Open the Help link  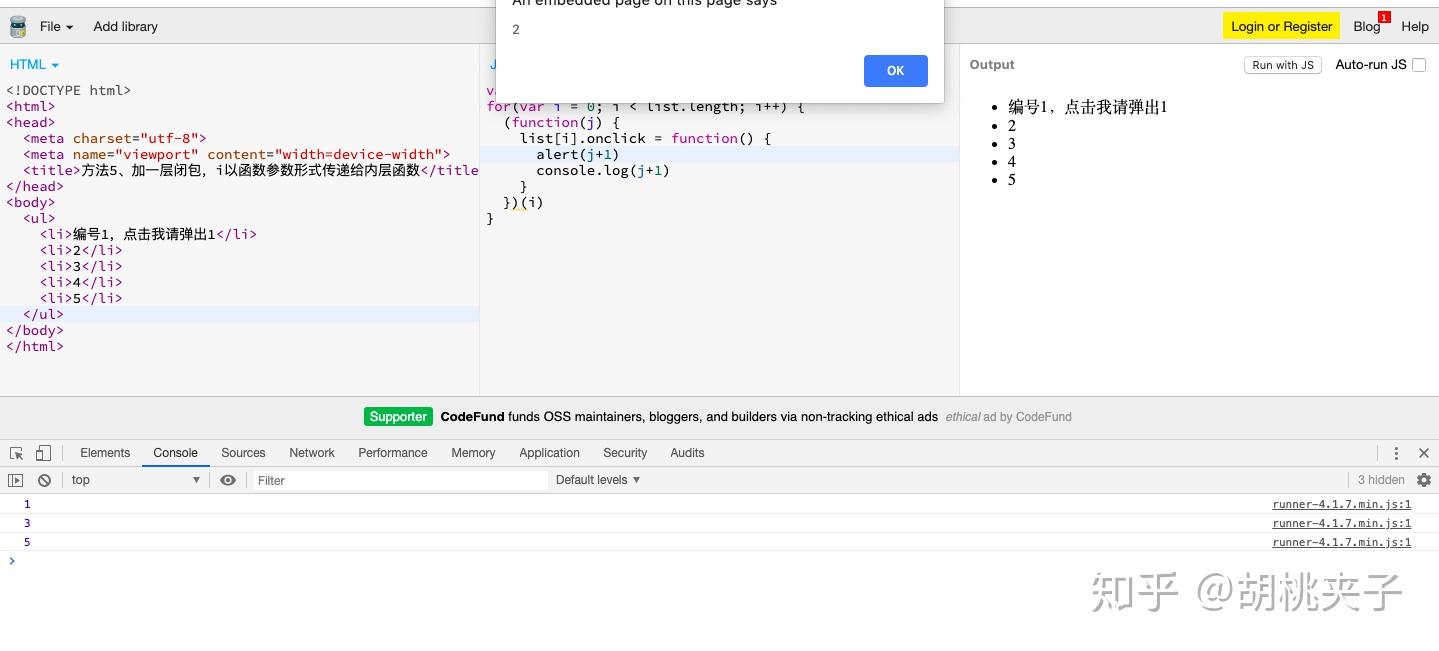[x=1415, y=26]
